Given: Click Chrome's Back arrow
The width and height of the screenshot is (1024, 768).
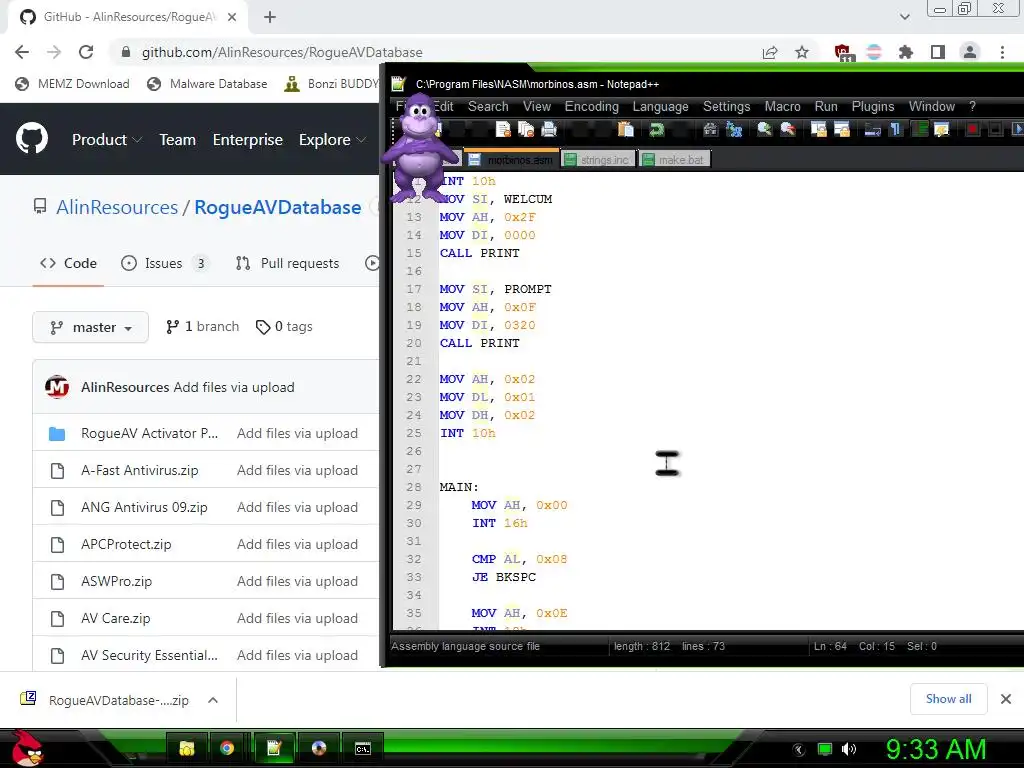Looking at the screenshot, I should [22, 52].
